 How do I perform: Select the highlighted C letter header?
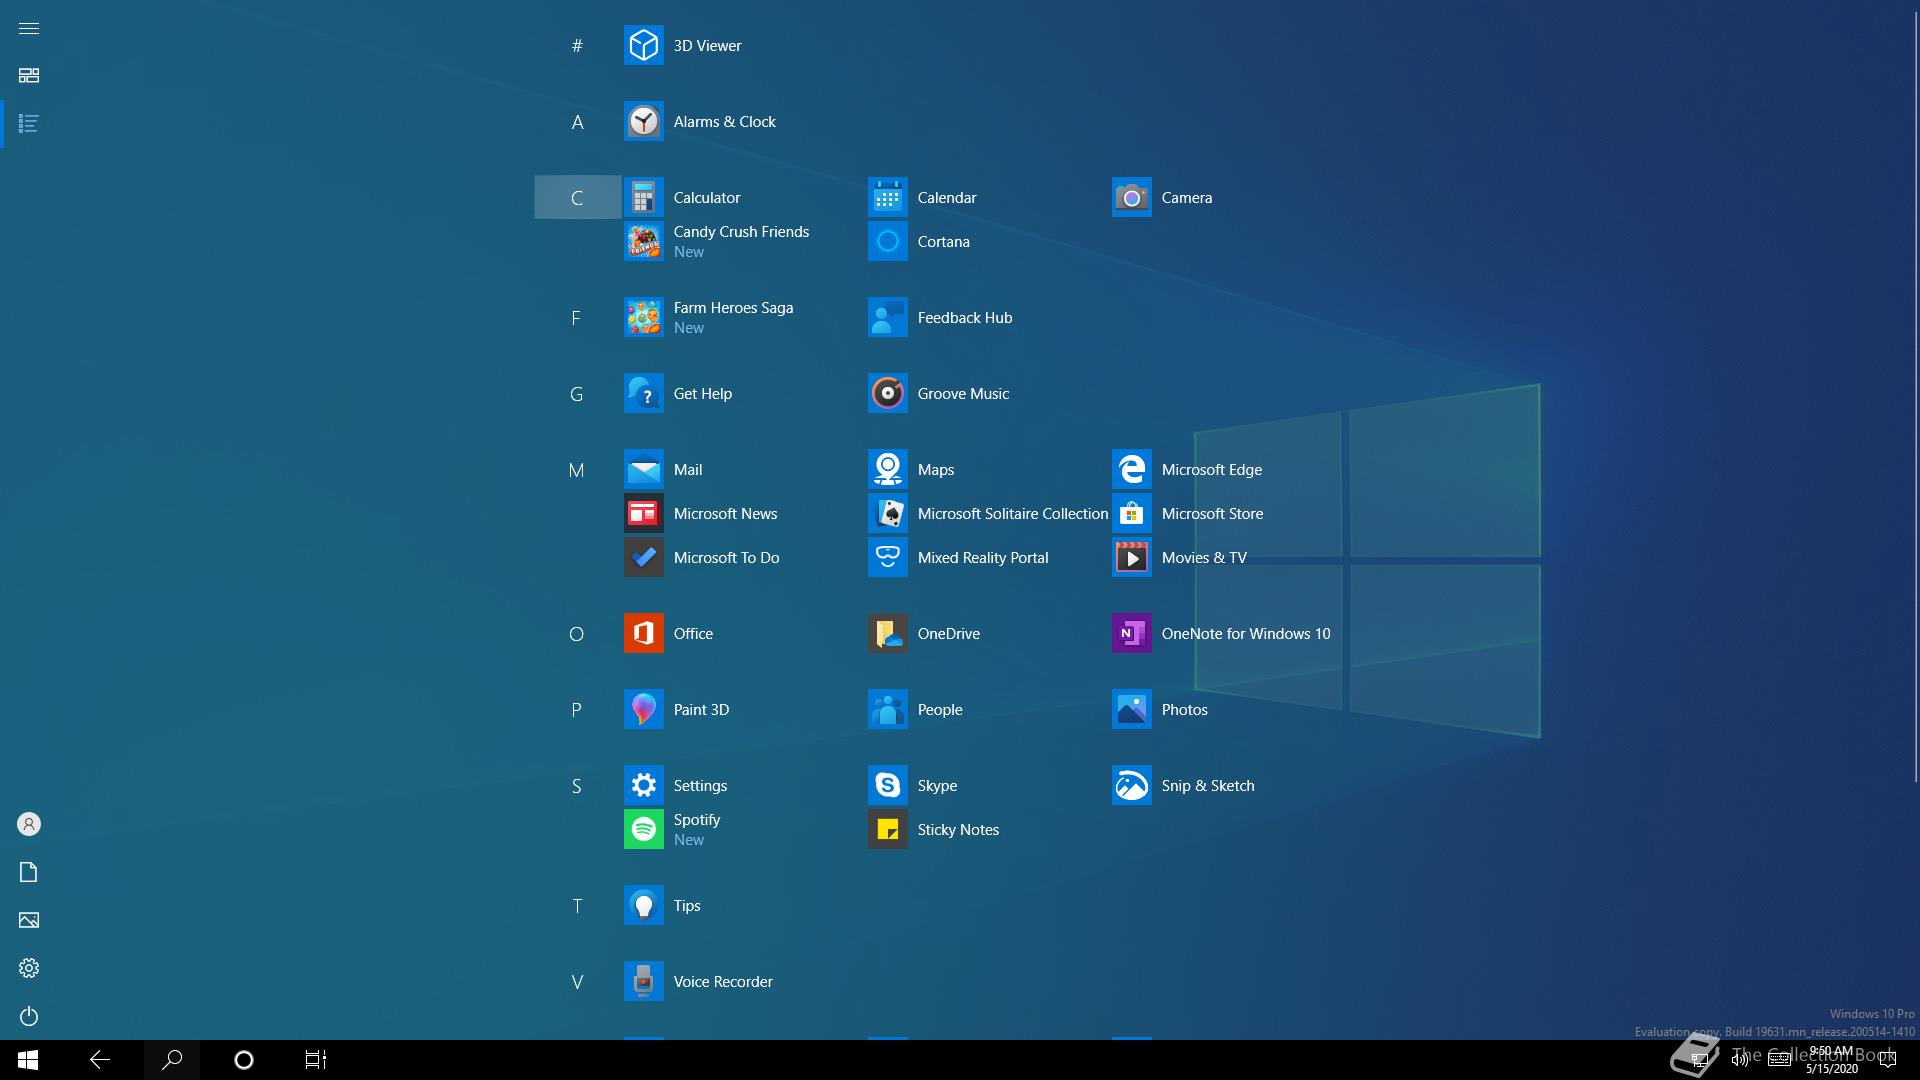coord(577,197)
